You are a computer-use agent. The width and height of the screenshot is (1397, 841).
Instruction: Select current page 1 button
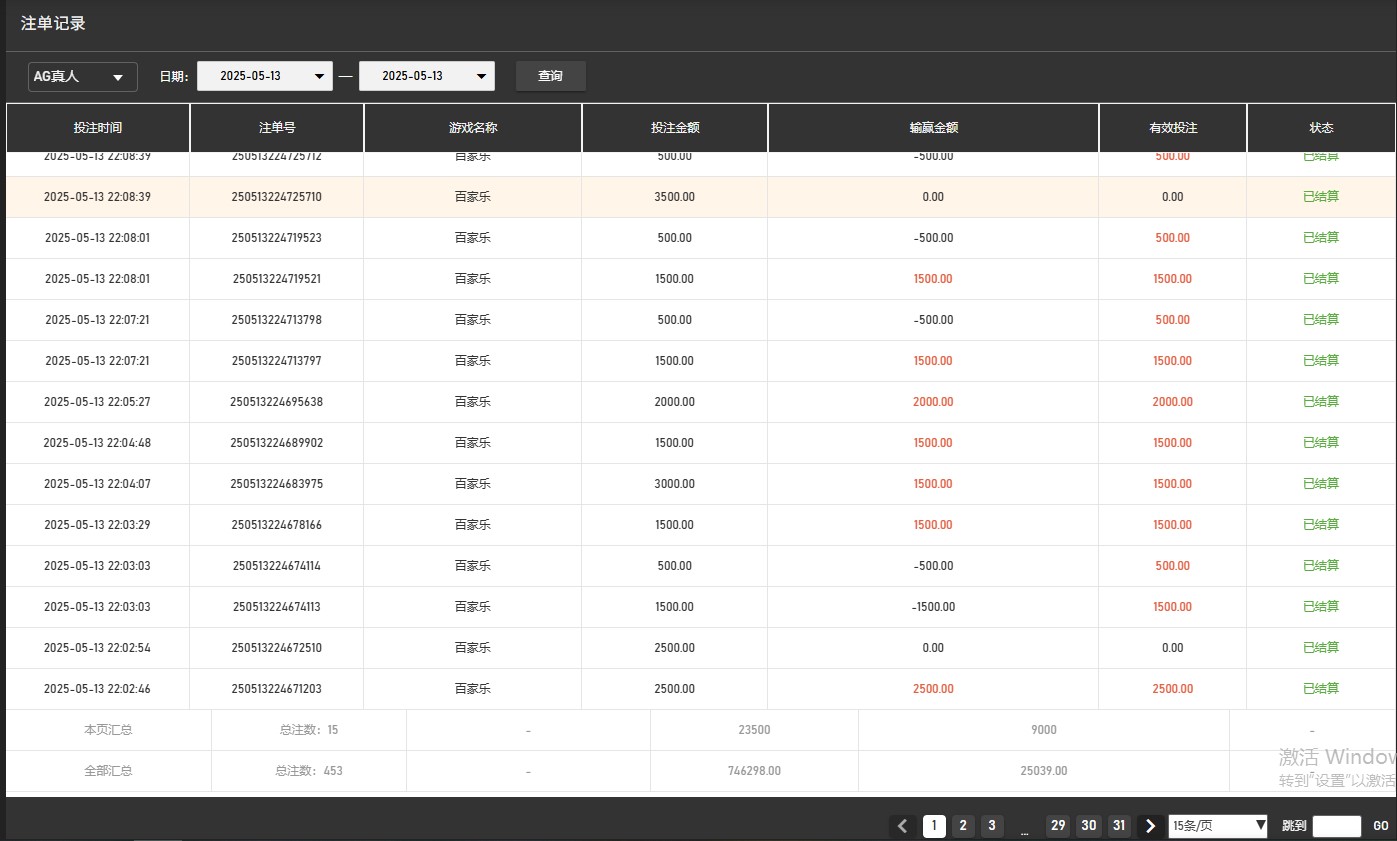(934, 826)
